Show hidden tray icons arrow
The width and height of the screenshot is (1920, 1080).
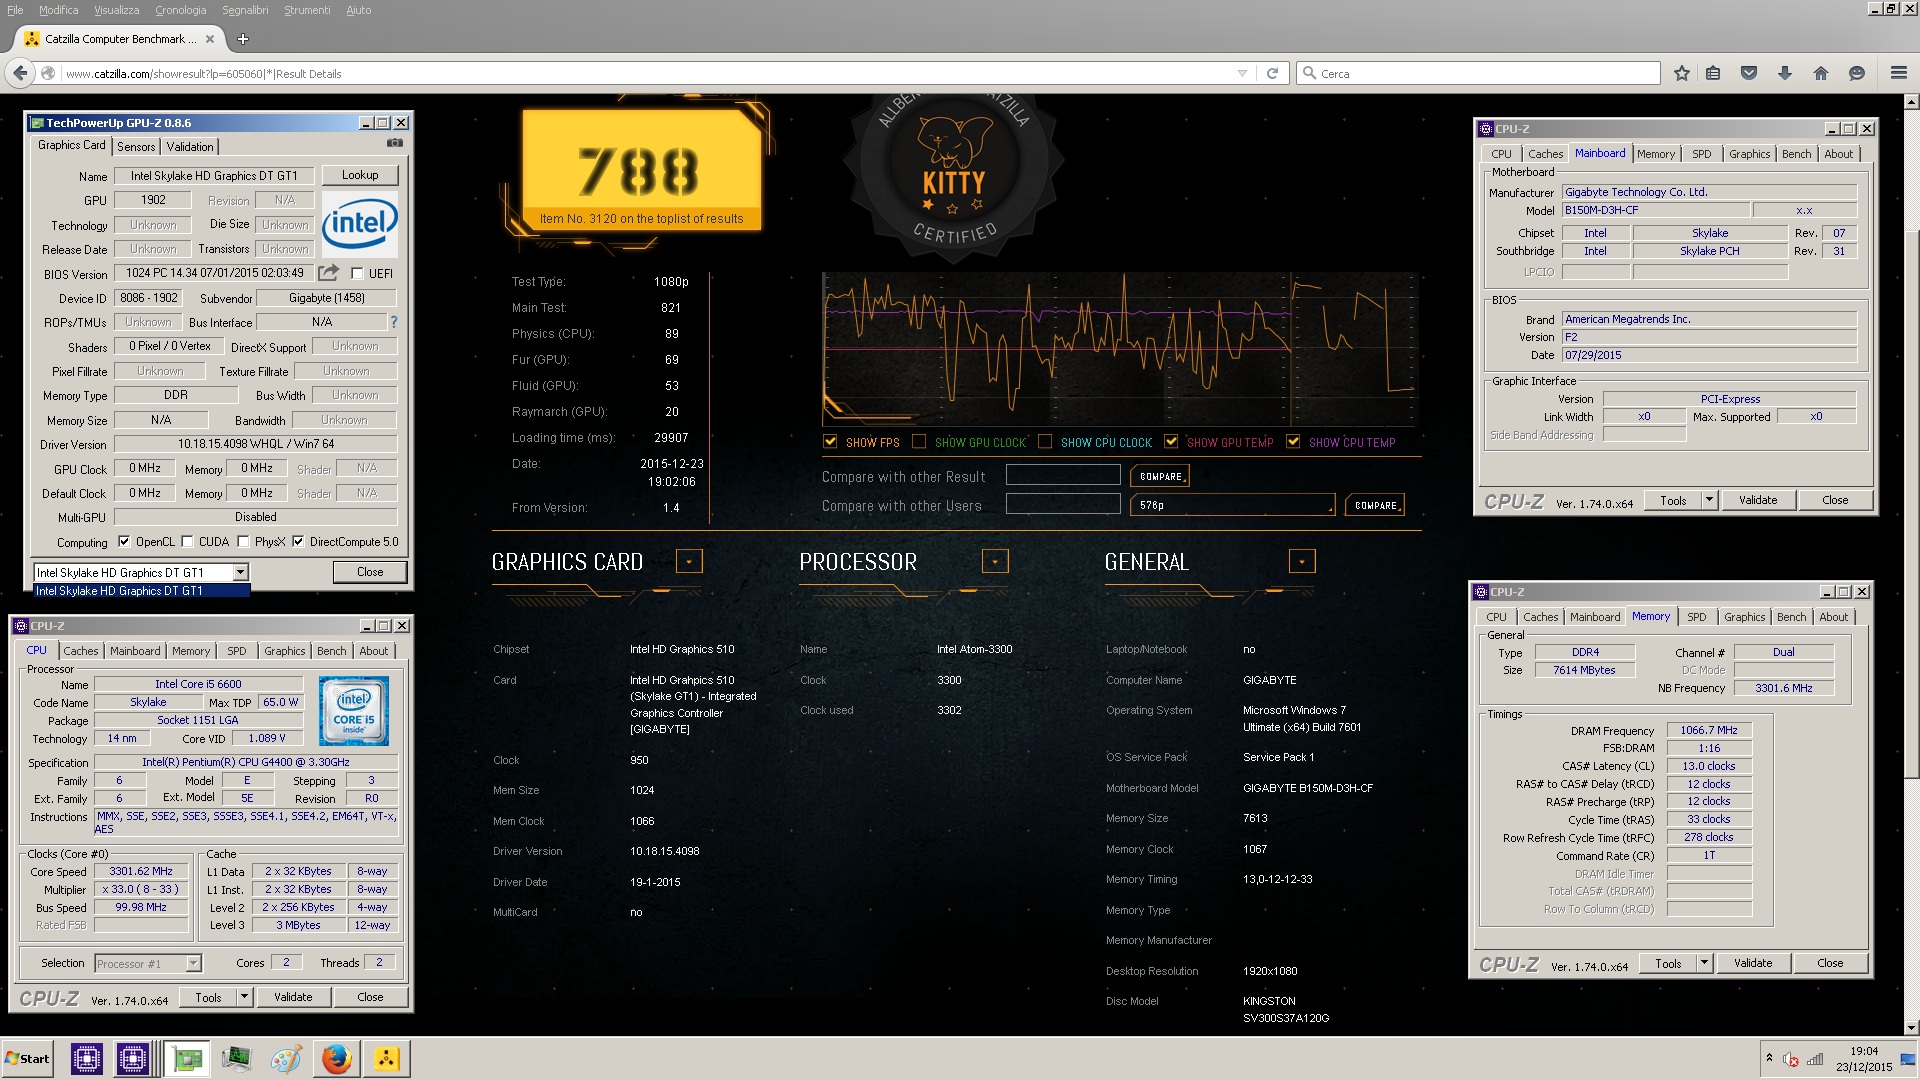coord(1769,1058)
